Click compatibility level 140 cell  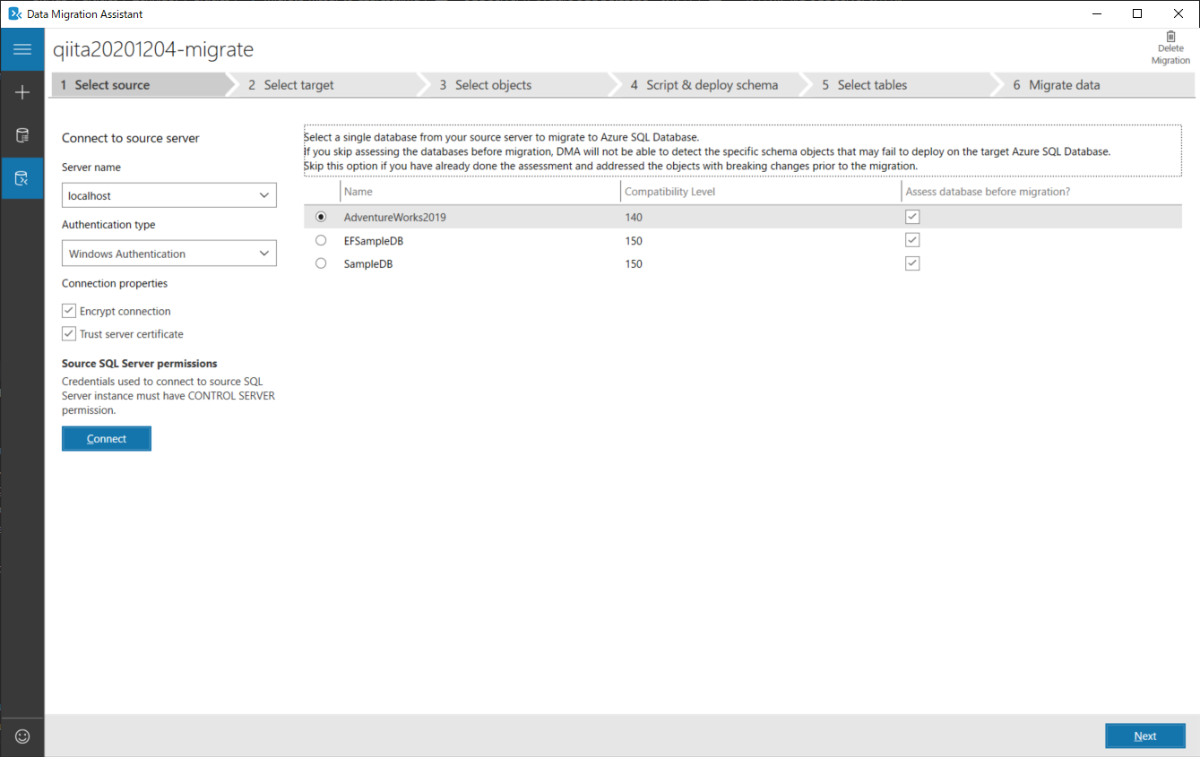point(634,217)
